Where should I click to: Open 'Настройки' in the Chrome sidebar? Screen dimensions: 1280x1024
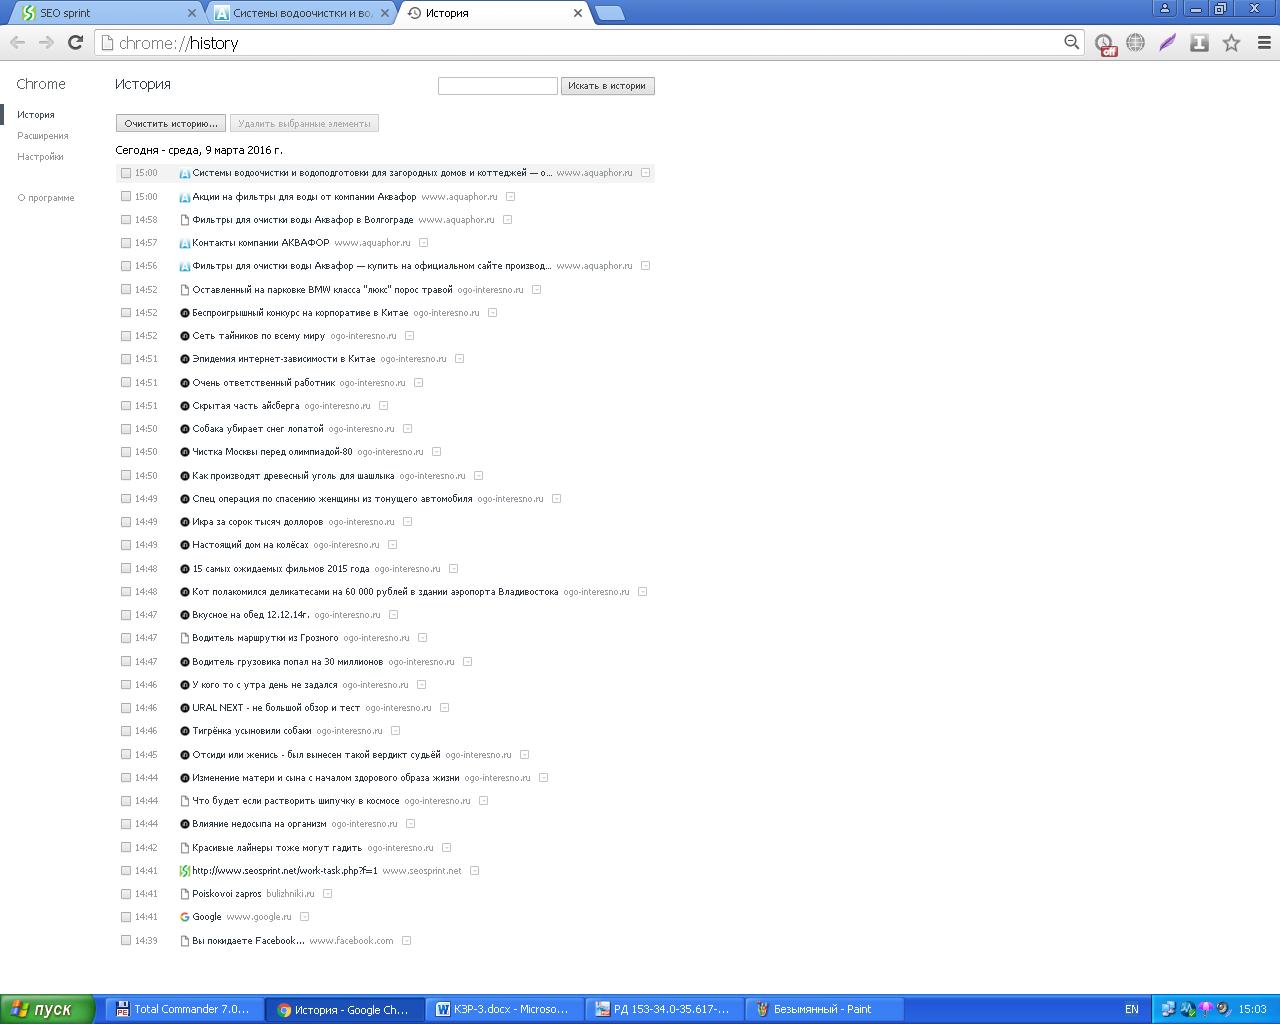pos(40,157)
